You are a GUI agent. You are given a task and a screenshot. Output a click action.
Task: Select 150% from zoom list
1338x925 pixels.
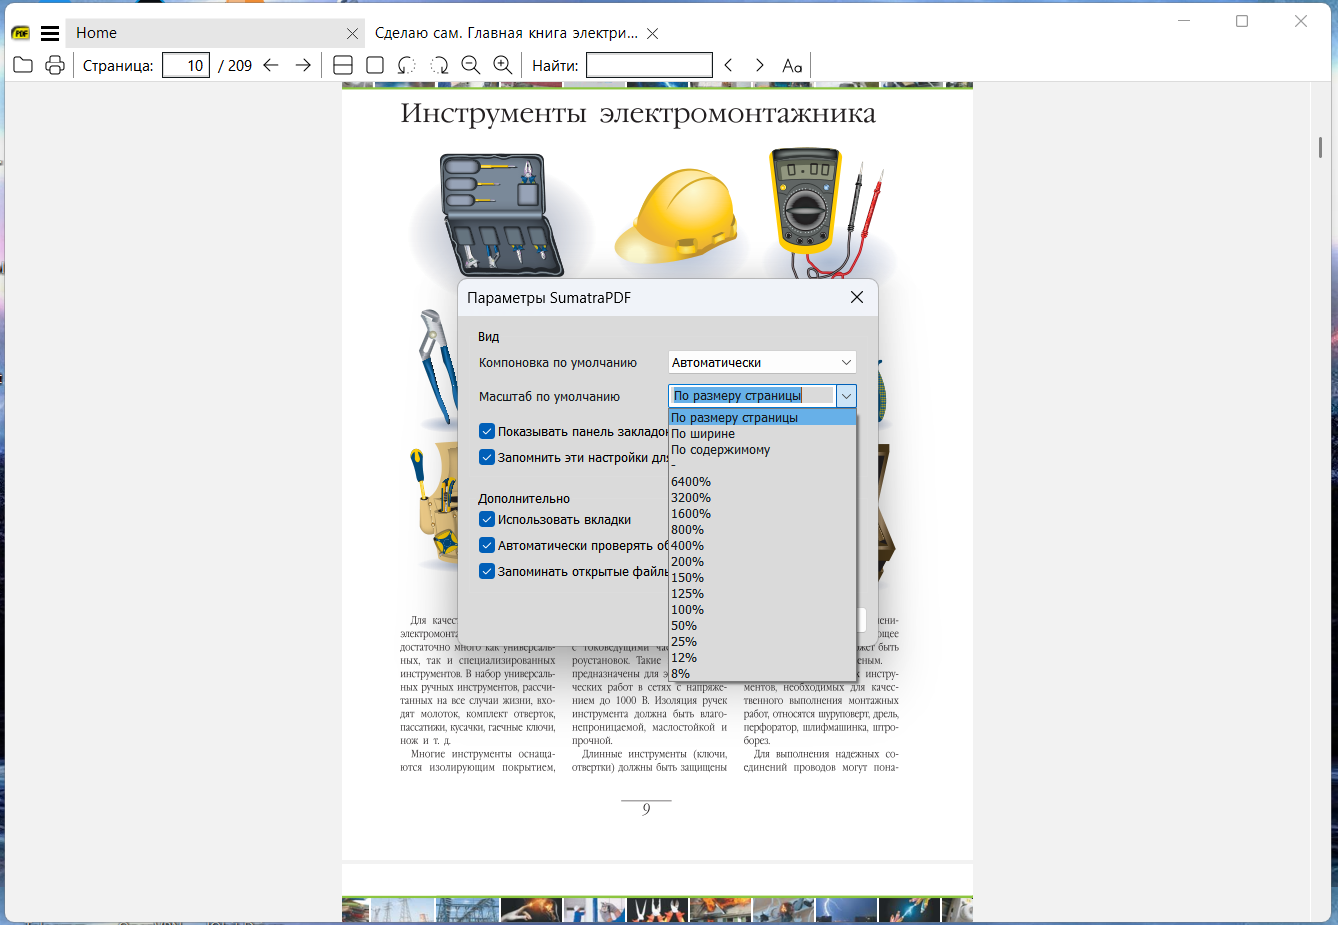[688, 578]
